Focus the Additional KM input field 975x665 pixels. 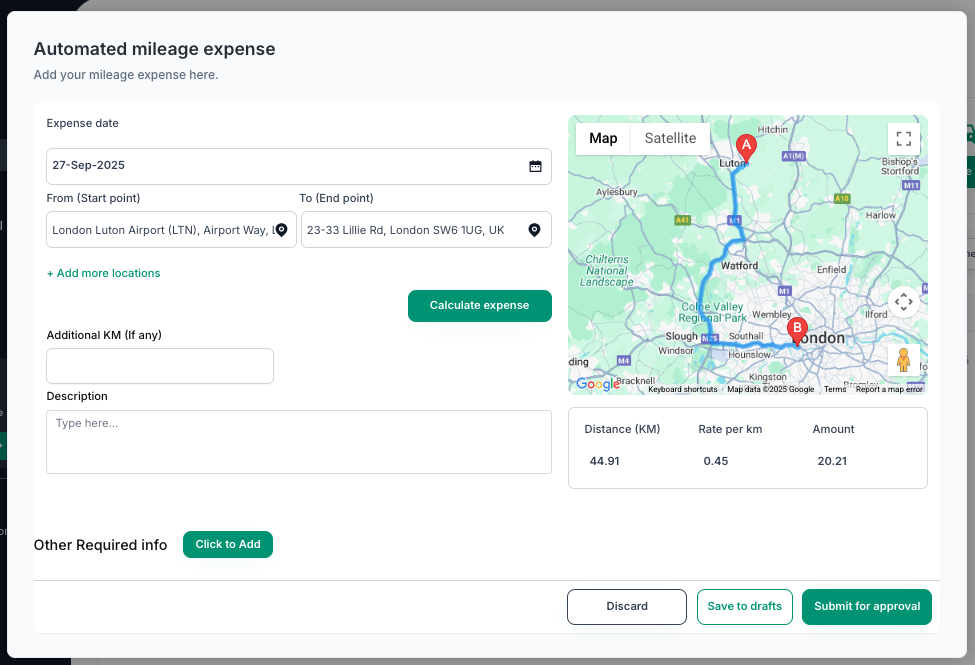tap(160, 366)
